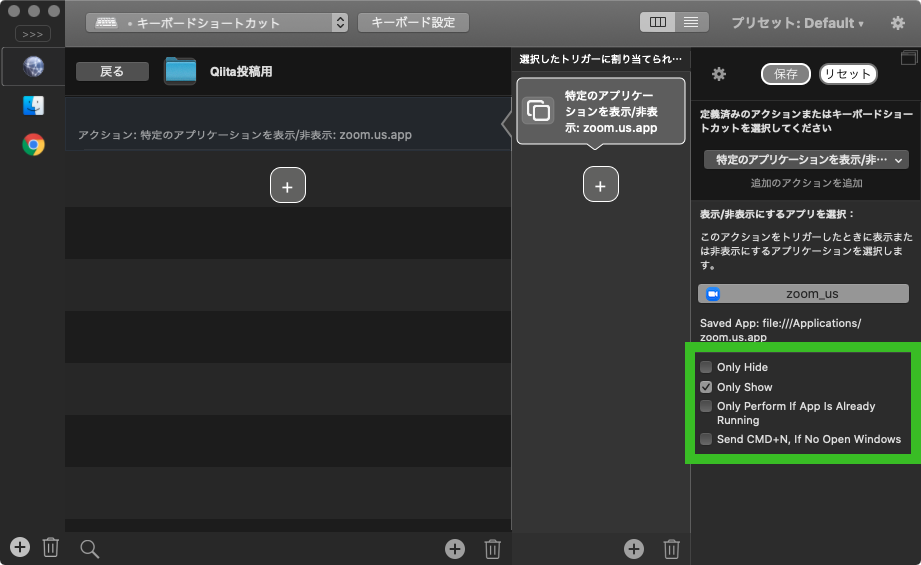Open action gear options in right panel
921x565 pixels.
click(719, 74)
